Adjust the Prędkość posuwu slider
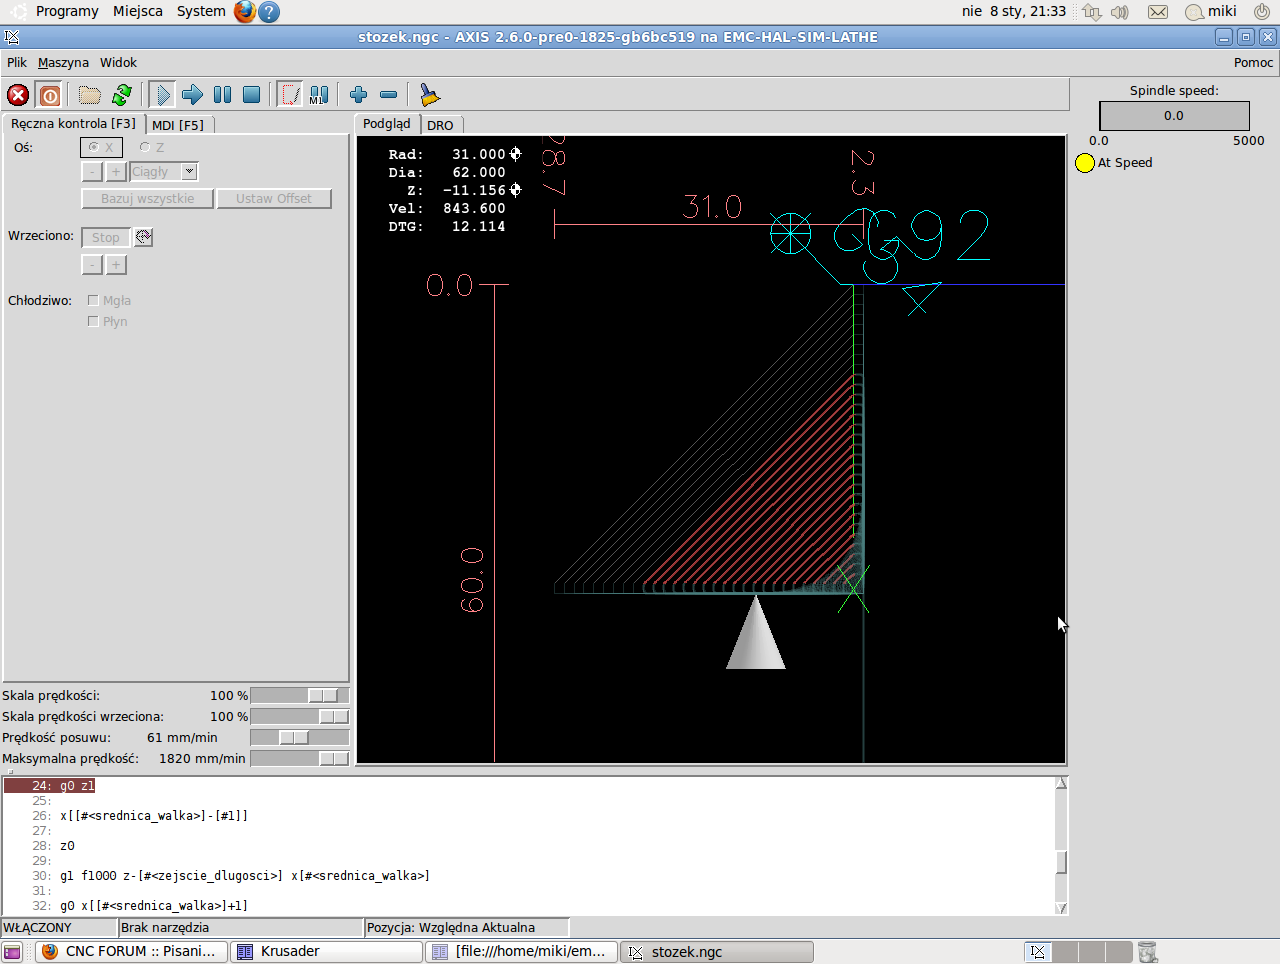This screenshot has width=1280, height=964. (x=300, y=737)
